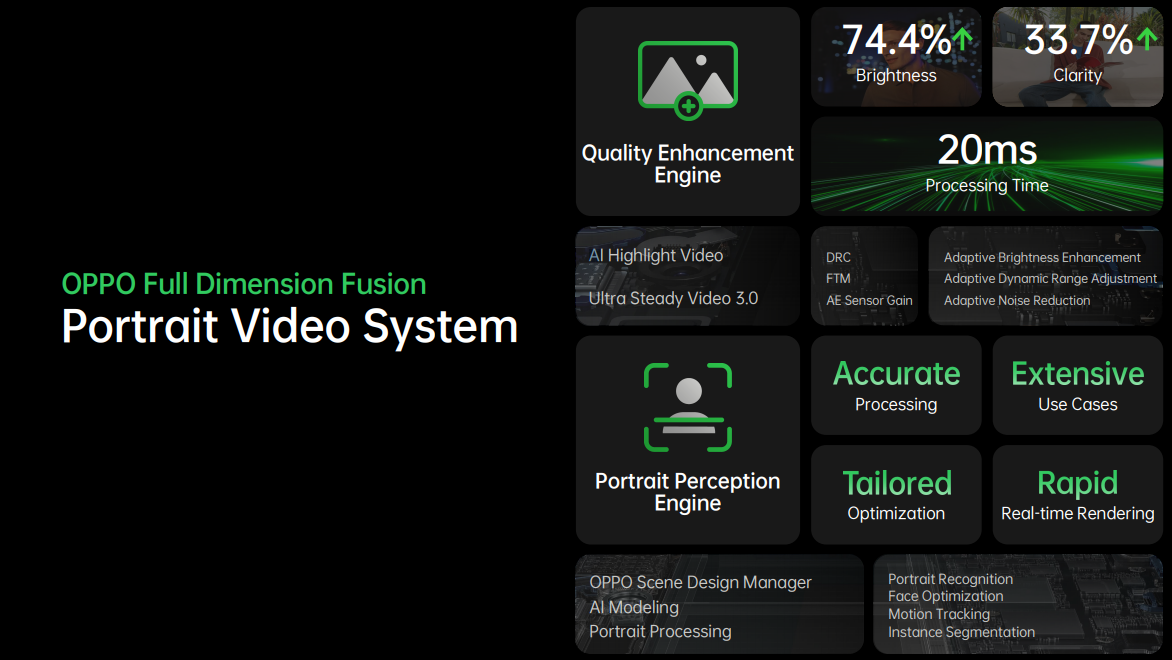Screen dimensions: 1172x660
Task: Click 'Ultra Steady Video 3.0' text
Action: 673,298
